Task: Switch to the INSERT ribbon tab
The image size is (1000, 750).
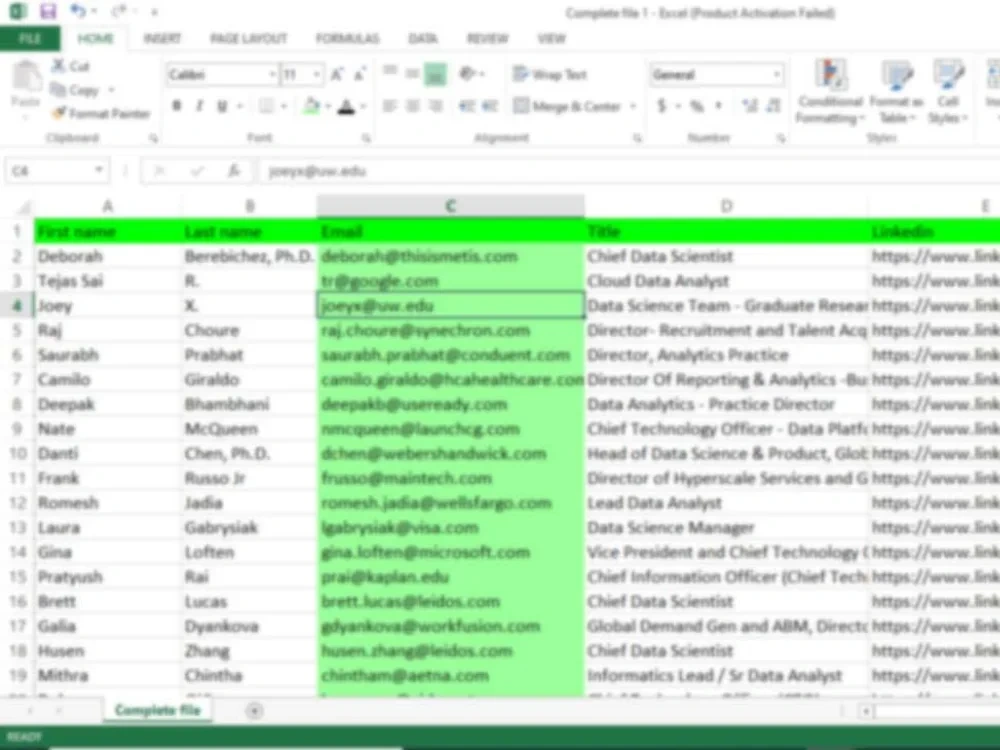Action: coord(162,38)
